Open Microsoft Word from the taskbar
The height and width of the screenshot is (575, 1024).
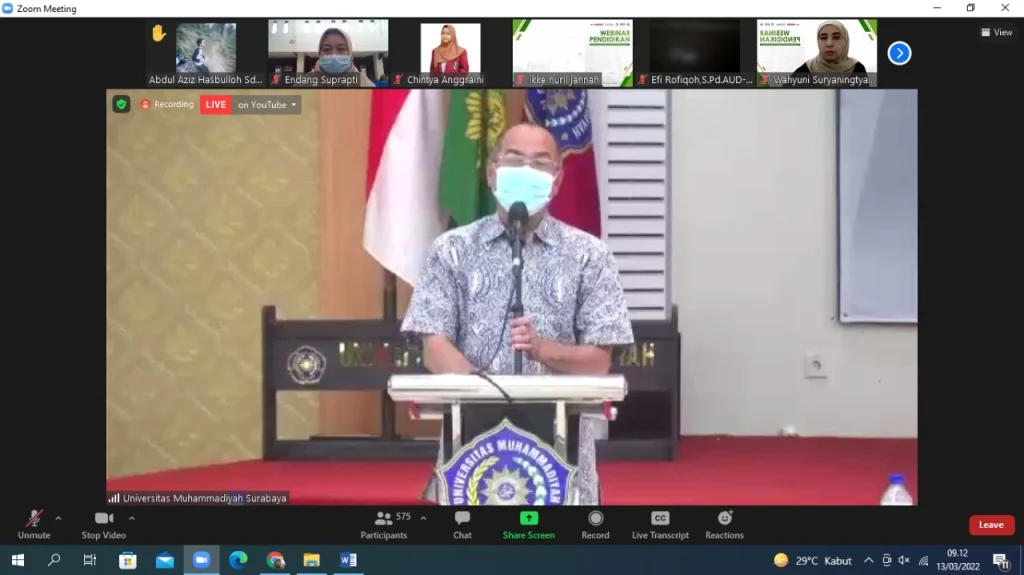[x=348, y=560]
